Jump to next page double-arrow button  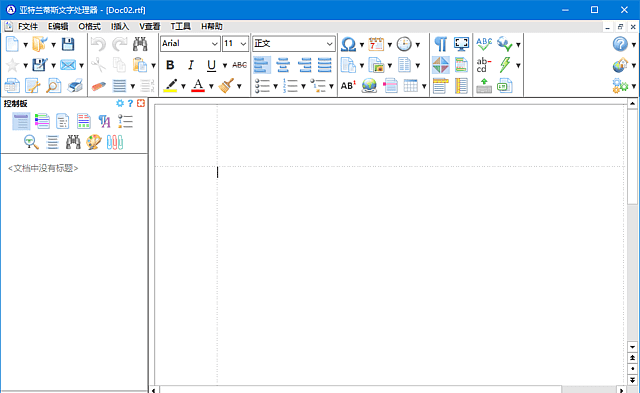click(x=632, y=380)
